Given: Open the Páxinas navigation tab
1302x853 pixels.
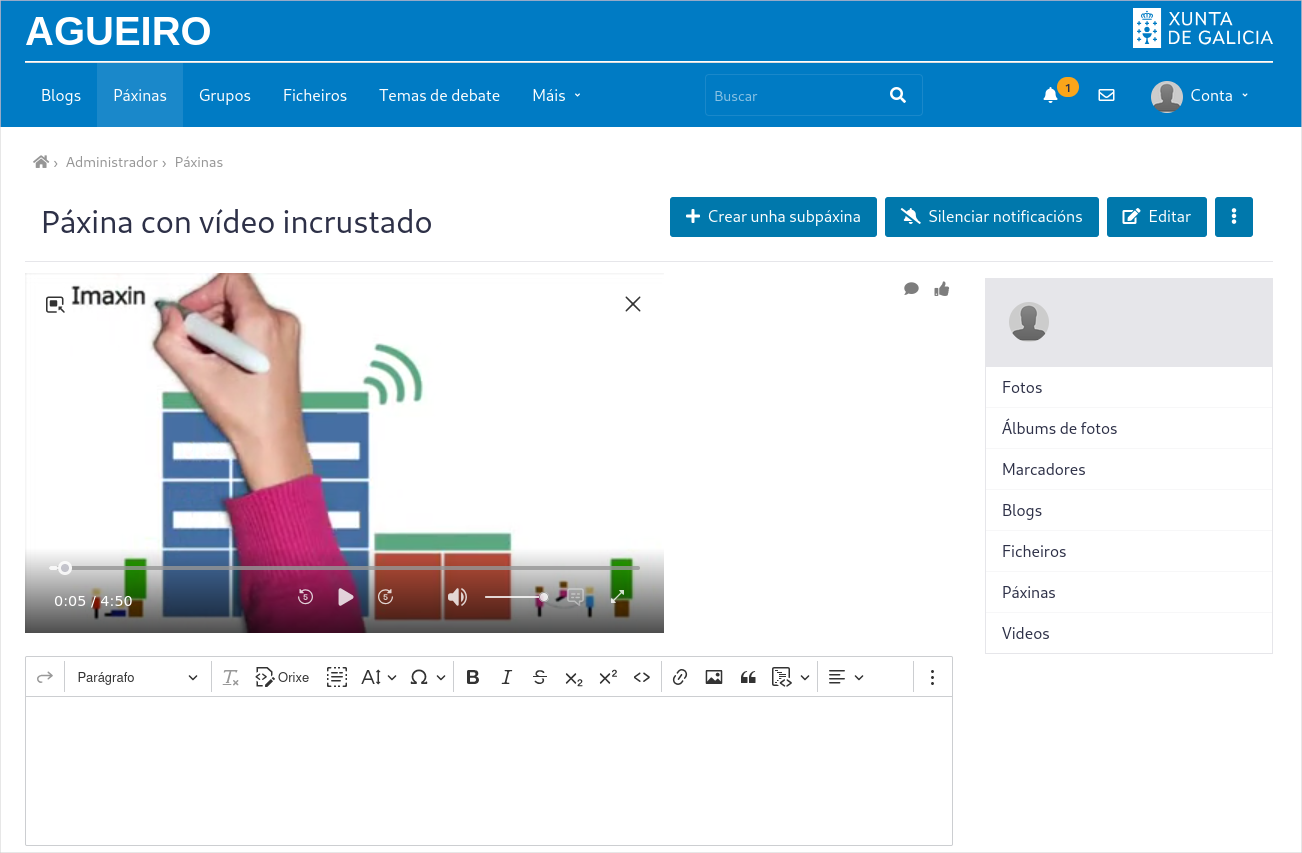Looking at the screenshot, I should (x=140, y=95).
